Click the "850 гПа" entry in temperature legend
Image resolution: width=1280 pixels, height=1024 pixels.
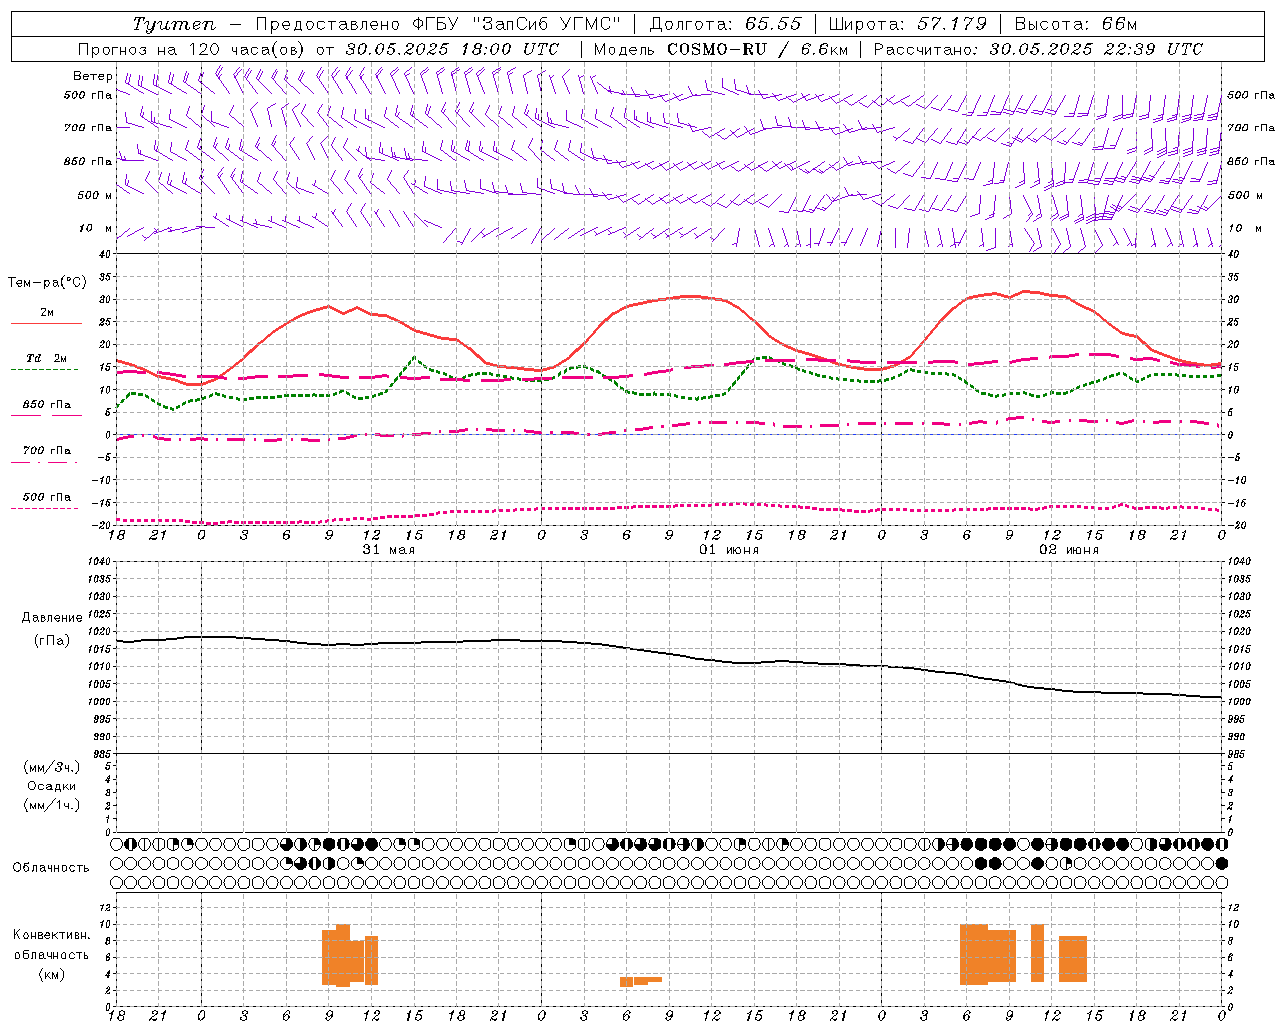[x=47, y=405]
